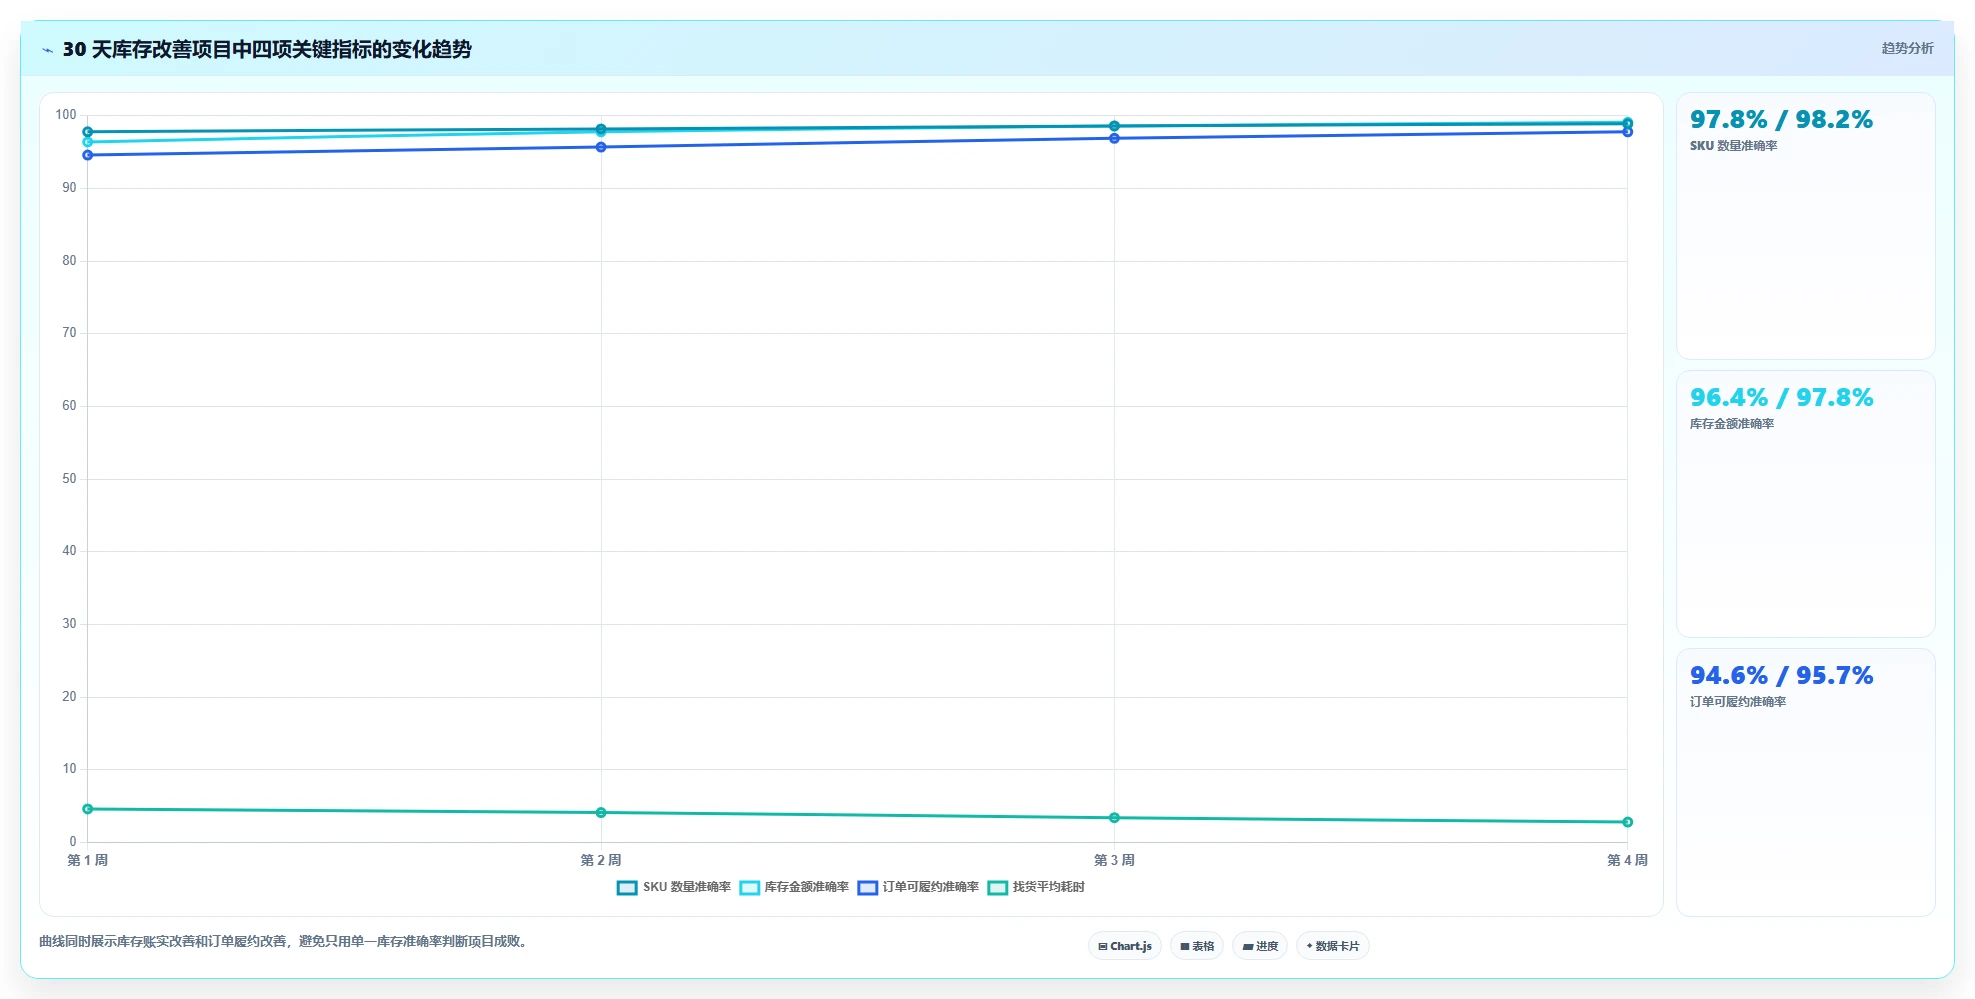Click the SKU 数量准确率 card label
This screenshot has height=999, width=1975.
click(1734, 146)
